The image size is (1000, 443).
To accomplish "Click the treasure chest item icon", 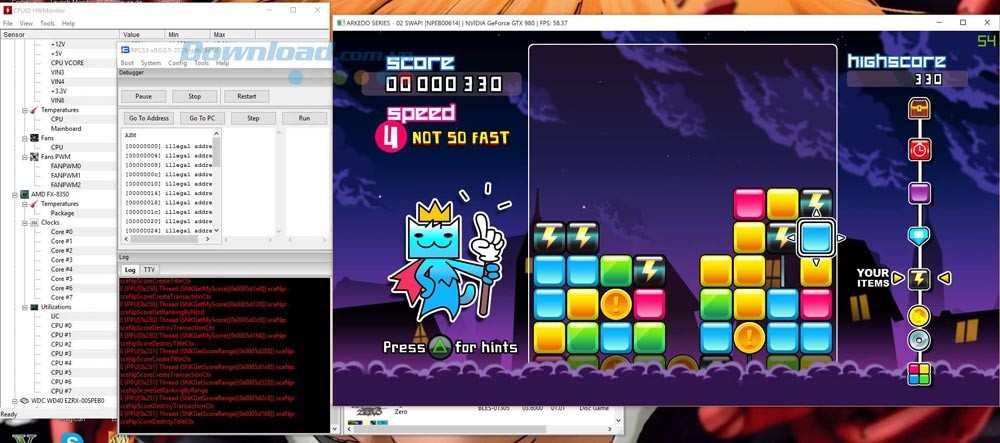I will click(x=920, y=107).
